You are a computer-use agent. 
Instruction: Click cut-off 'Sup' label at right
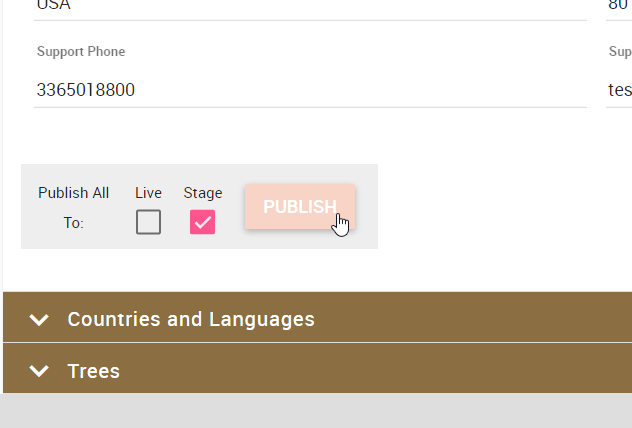click(x=619, y=52)
